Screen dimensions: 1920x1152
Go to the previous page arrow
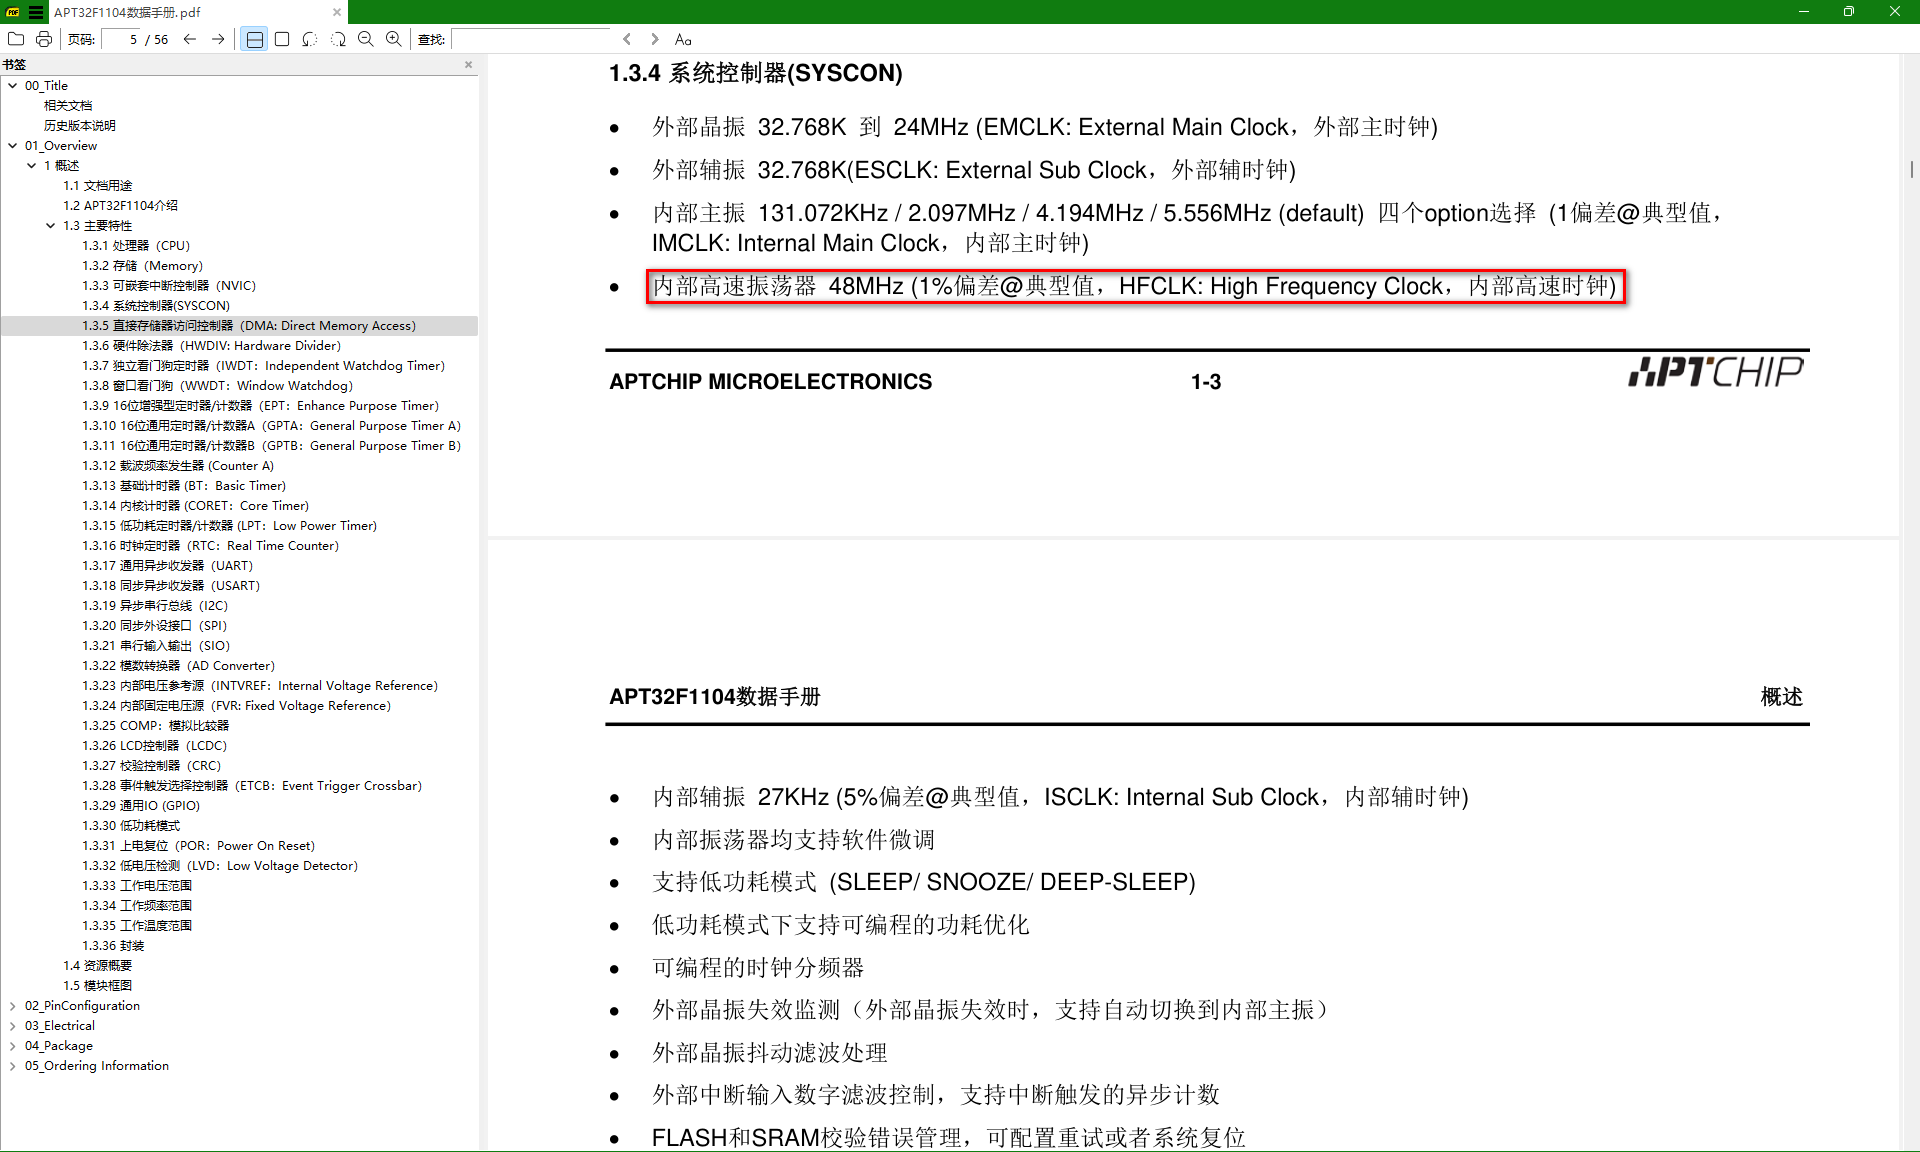click(190, 39)
